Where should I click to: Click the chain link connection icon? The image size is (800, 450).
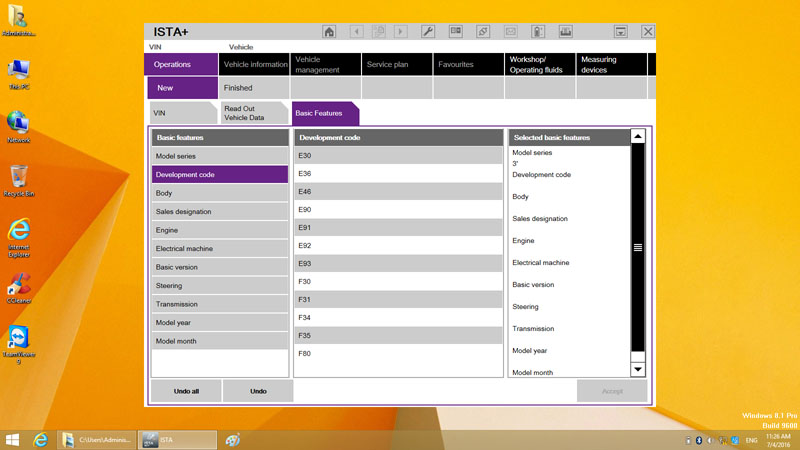click(x=483, y=32)
